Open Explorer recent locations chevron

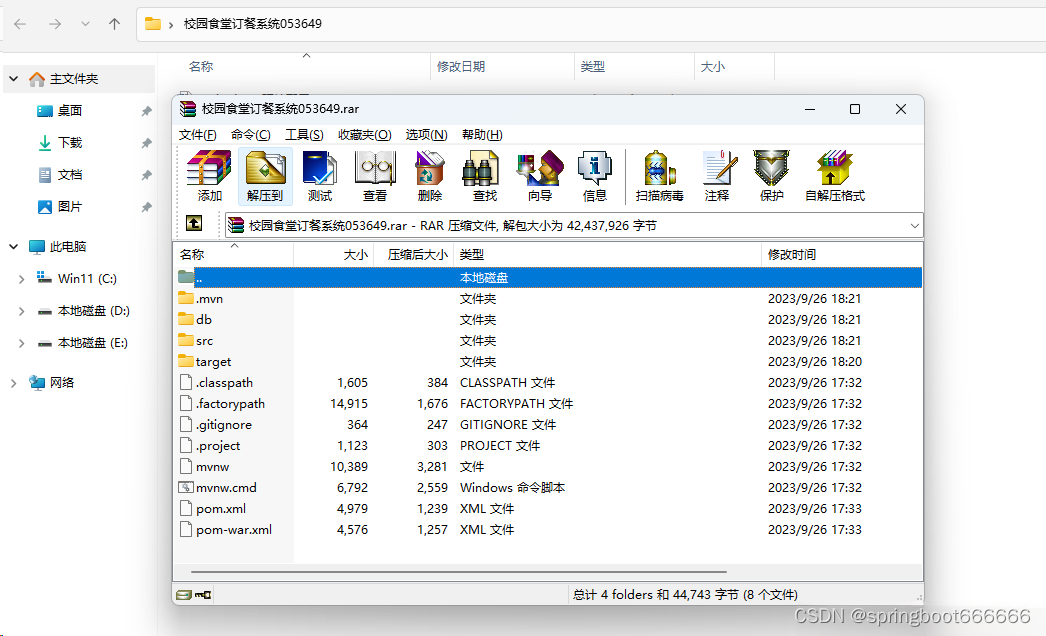(85, 24)
